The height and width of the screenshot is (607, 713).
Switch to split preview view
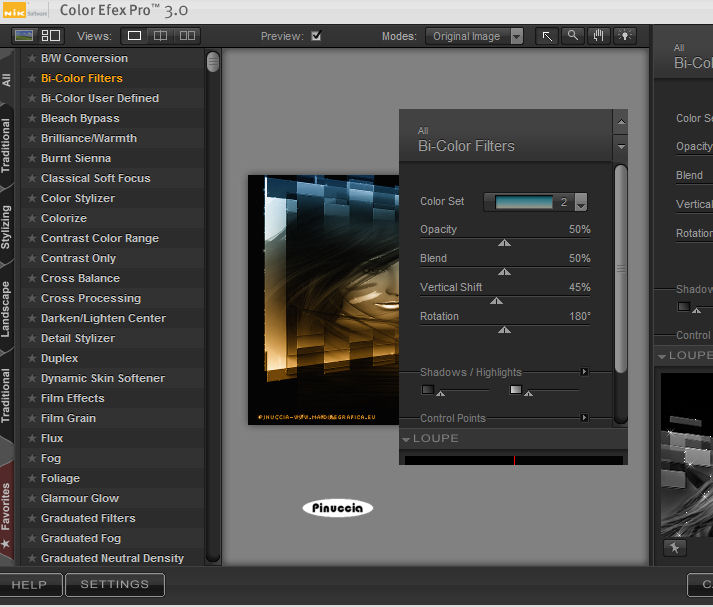(x=160, y=36)
